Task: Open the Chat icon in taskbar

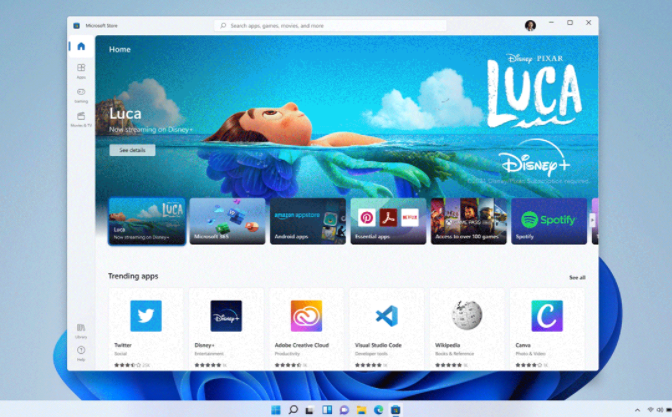Action: click(x=344, y=410)
